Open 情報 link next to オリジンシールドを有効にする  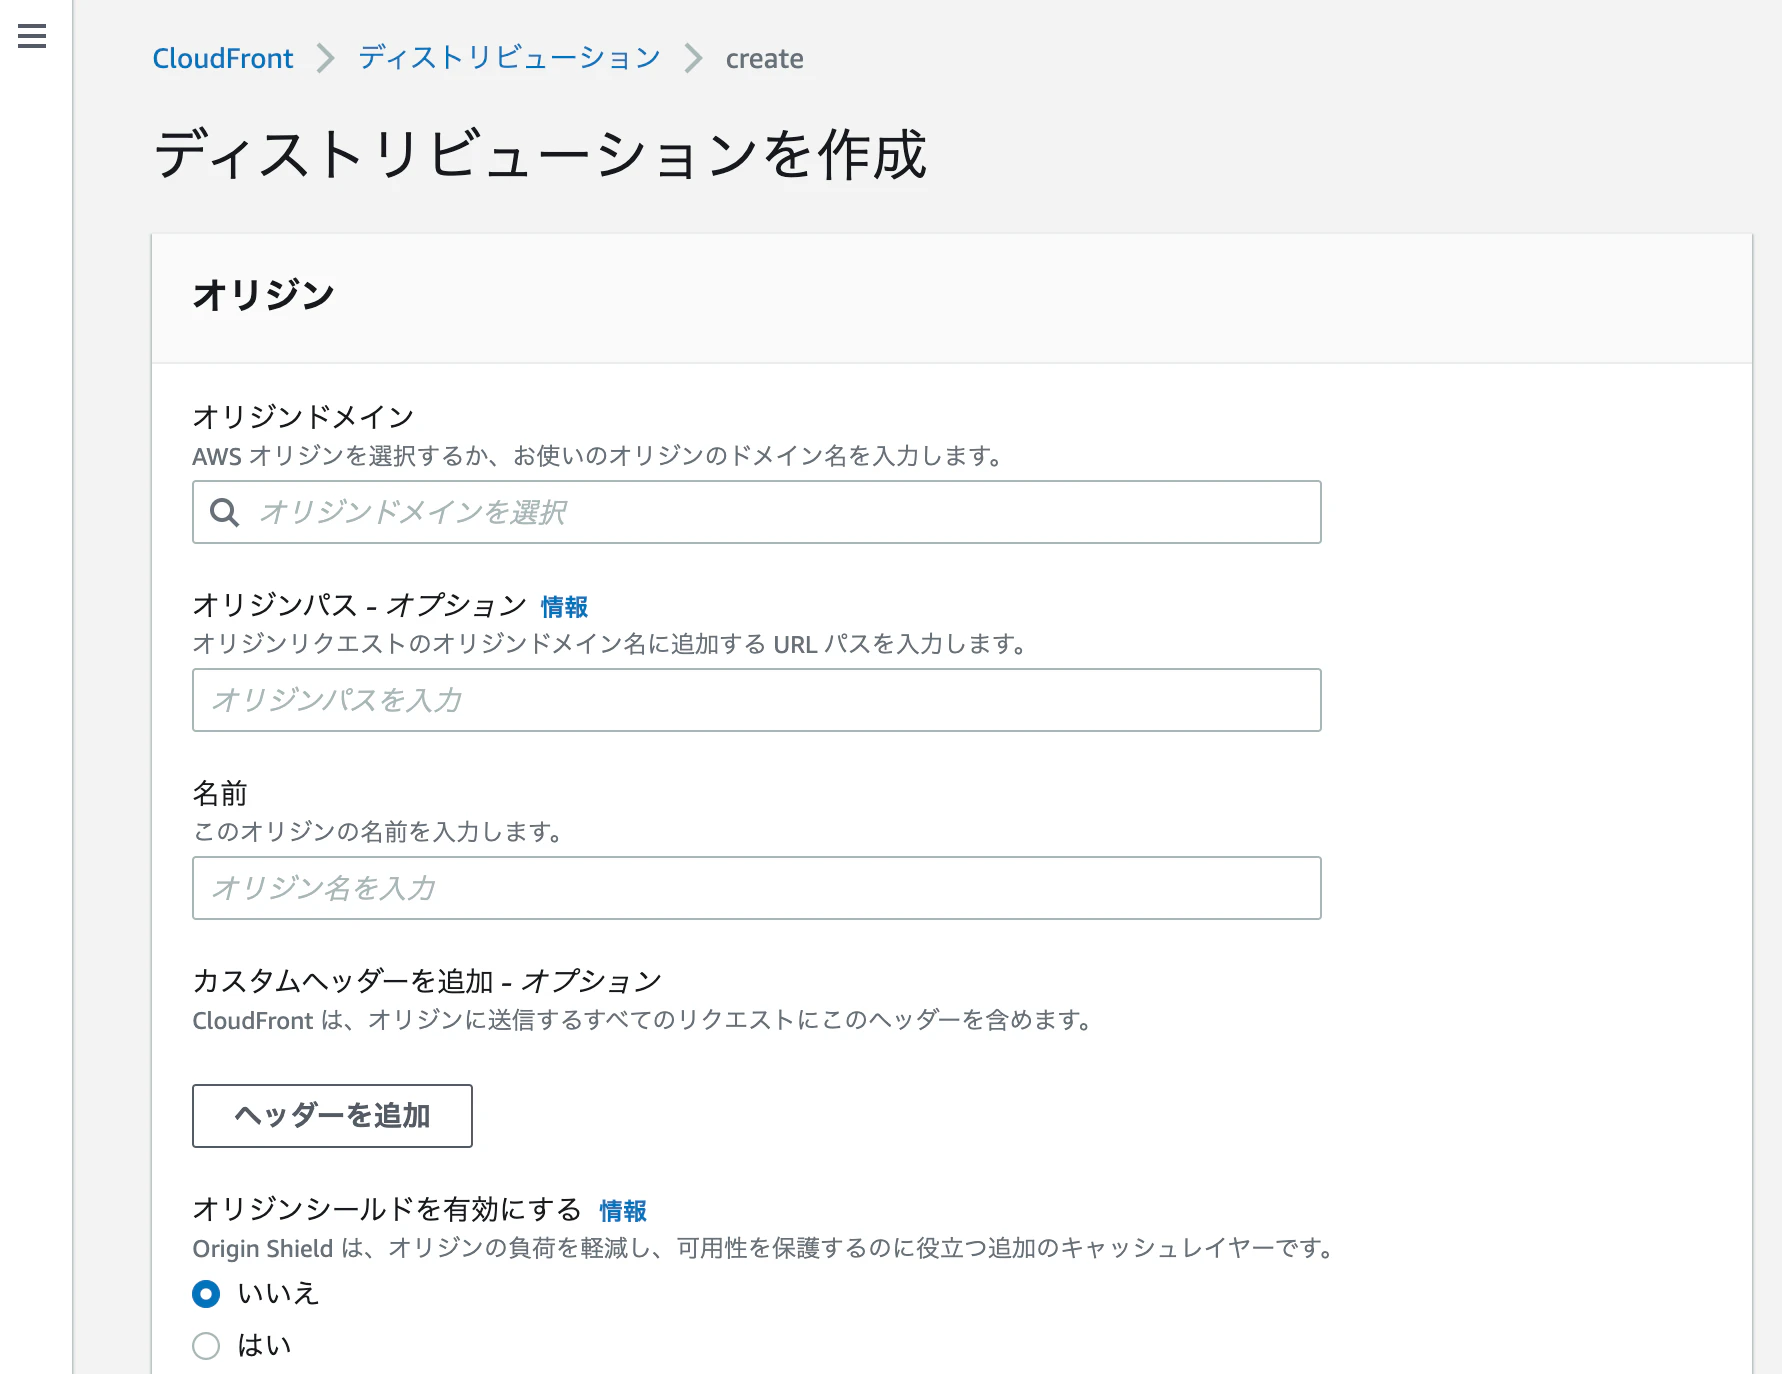[x=623, y=1210]
